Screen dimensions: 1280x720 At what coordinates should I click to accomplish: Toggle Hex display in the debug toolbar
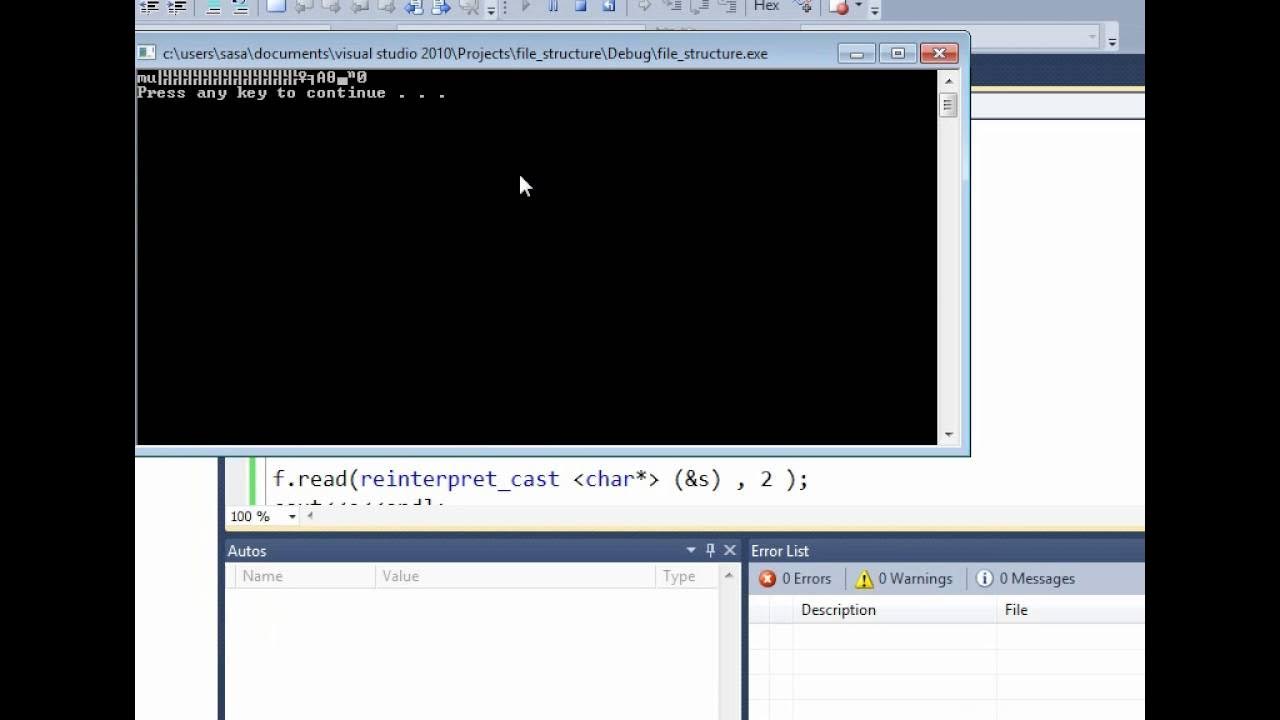(766, 6)
